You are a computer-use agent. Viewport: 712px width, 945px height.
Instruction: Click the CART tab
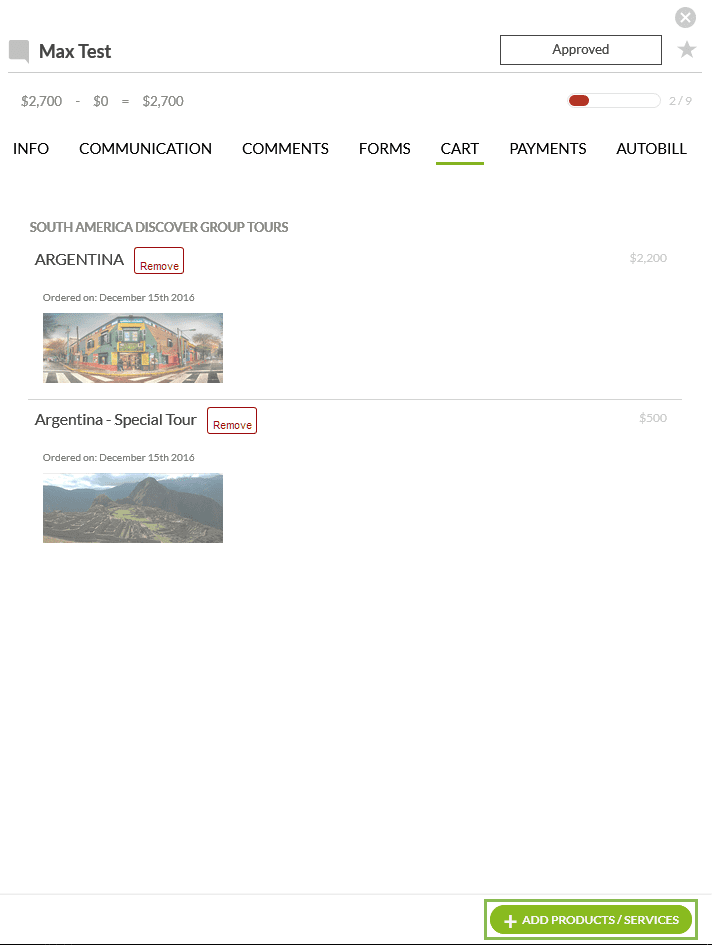click(x=459, y=149)
